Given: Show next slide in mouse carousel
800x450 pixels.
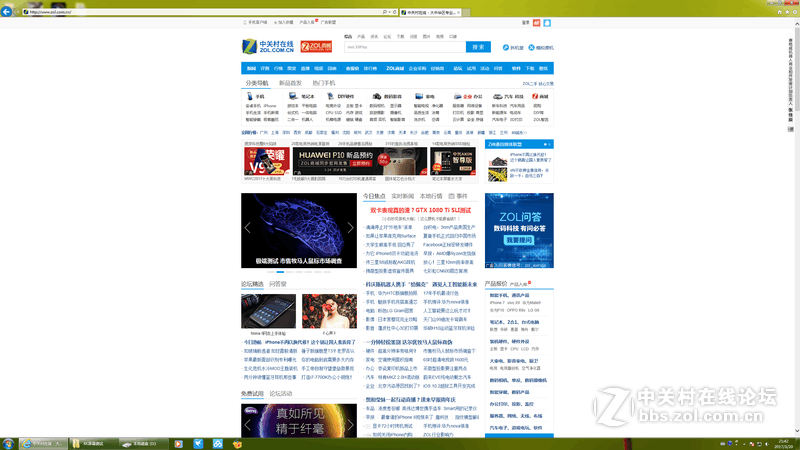Looking at the screenshot, I should click(351, 228).
